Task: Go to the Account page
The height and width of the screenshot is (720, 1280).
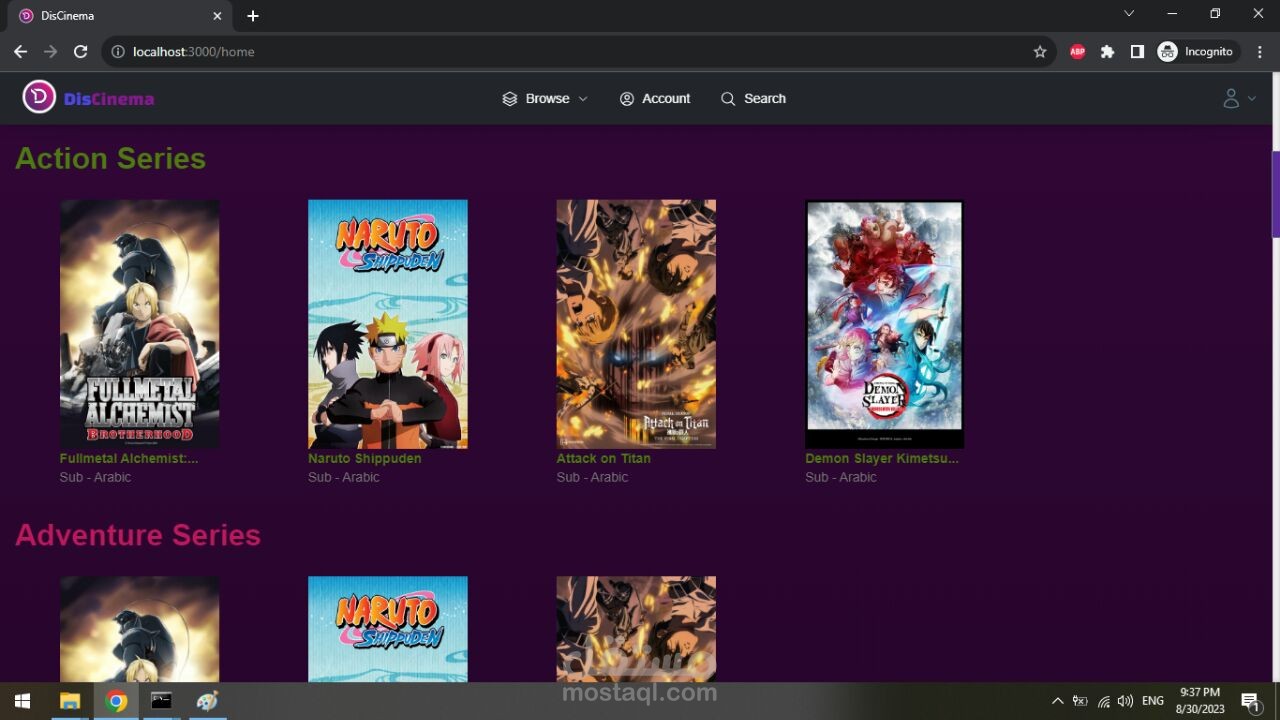Action: pos(655,98)
